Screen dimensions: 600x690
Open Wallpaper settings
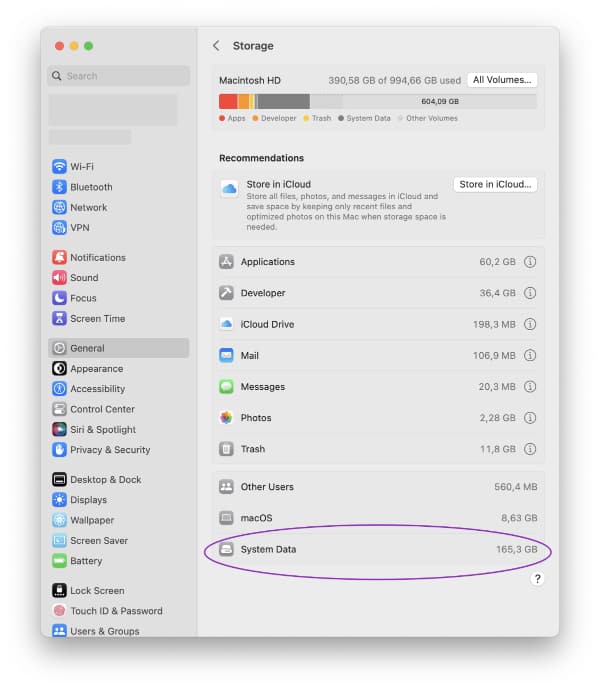83,520
